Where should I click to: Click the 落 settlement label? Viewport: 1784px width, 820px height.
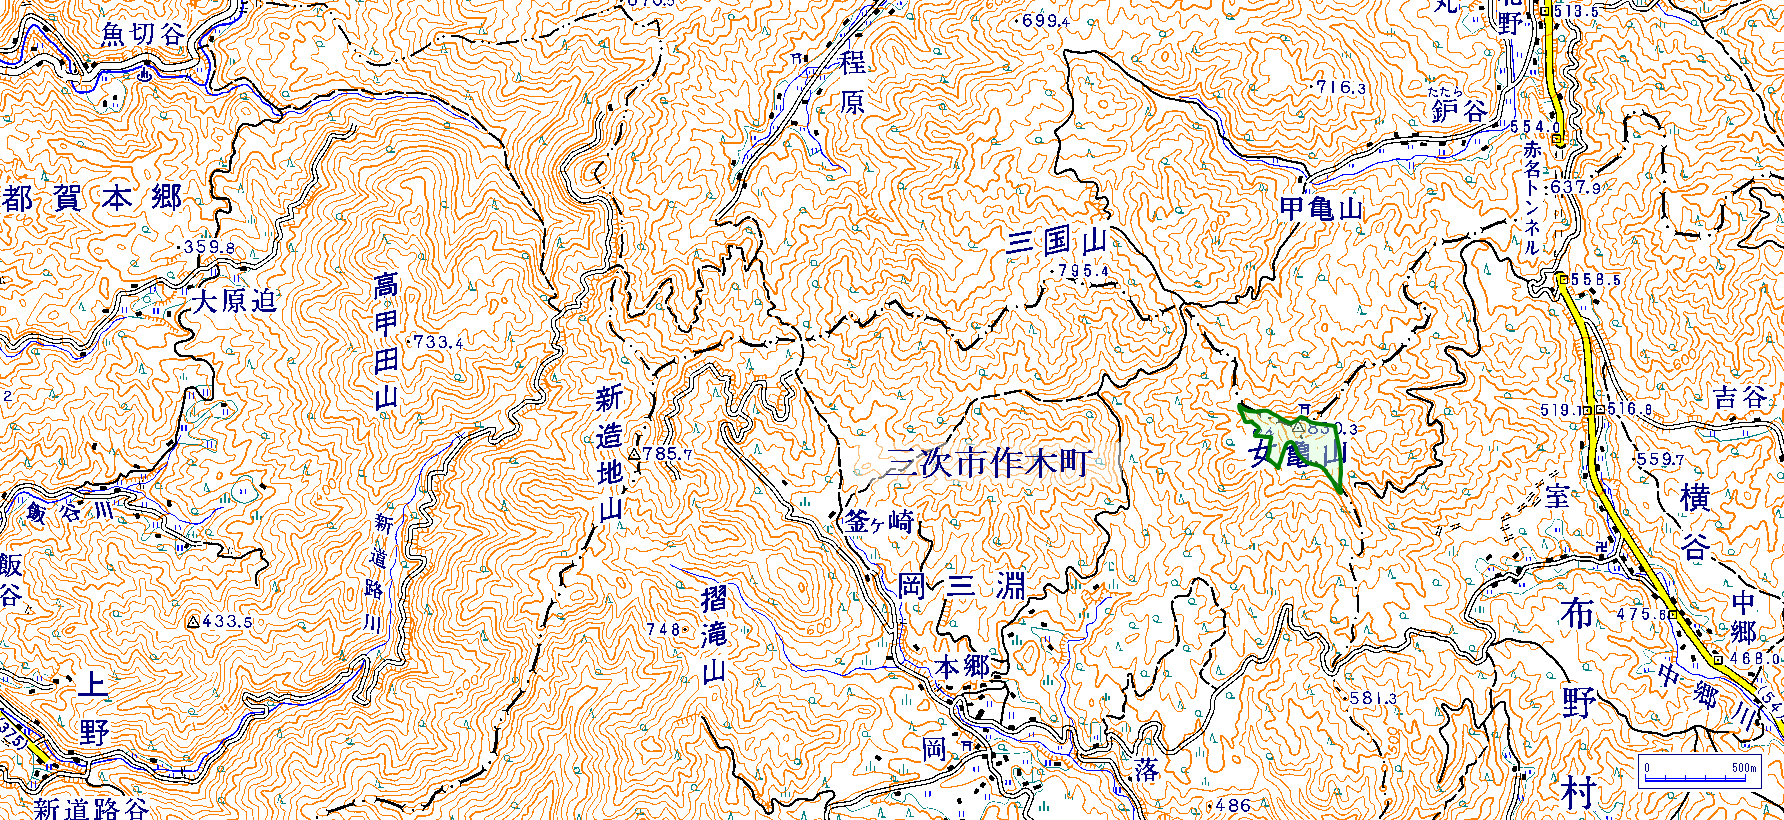[x=1147, y=769]
